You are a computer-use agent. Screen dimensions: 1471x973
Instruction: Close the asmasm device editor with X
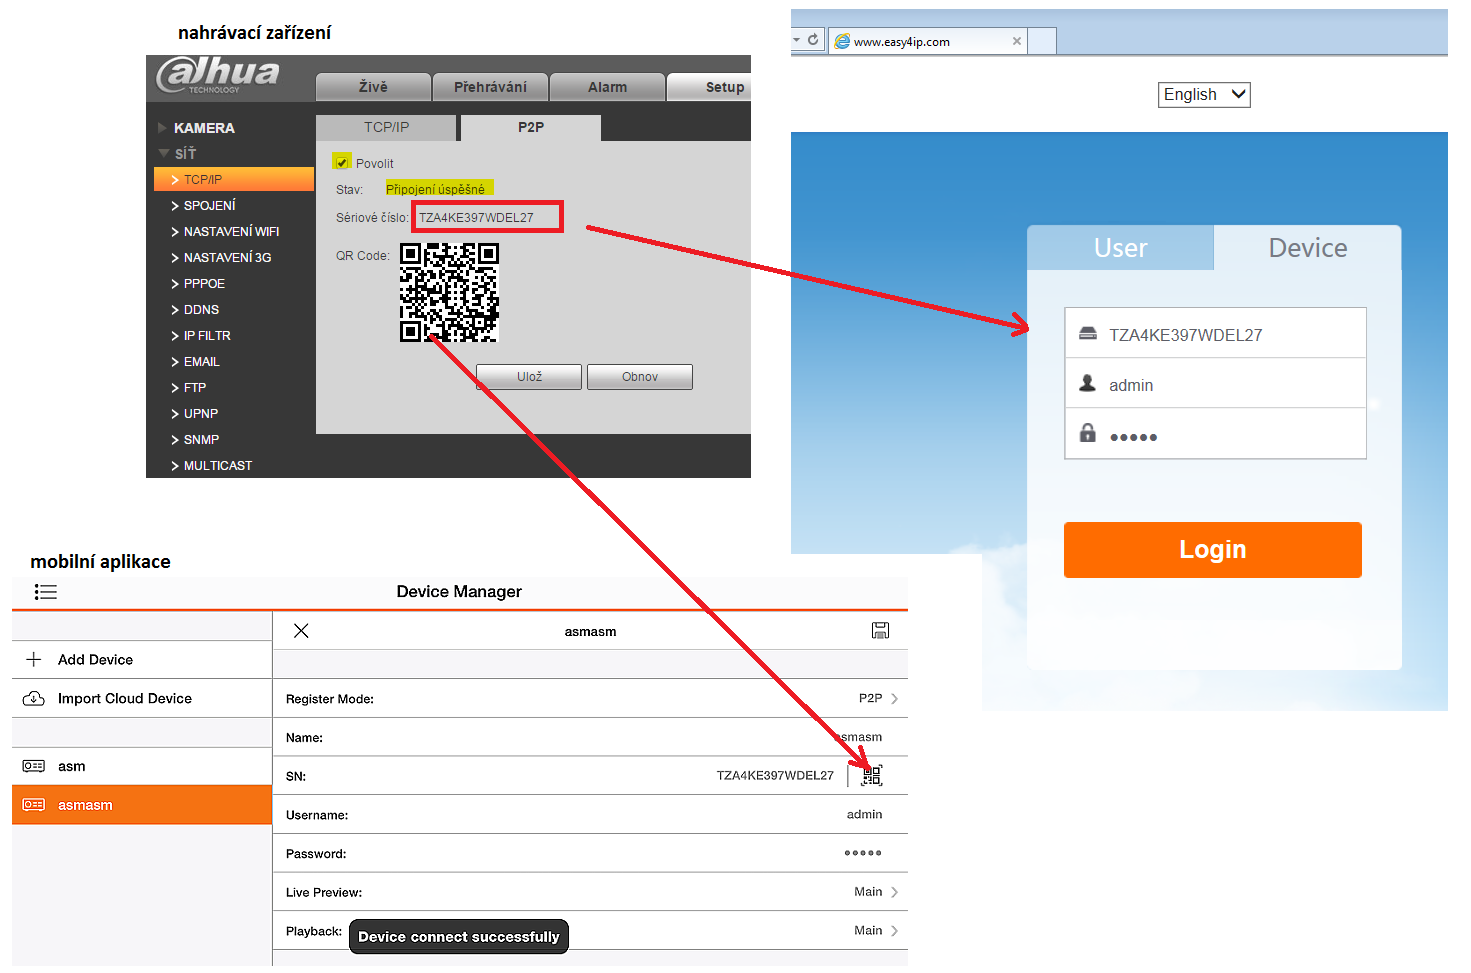(x=301, y=631)
